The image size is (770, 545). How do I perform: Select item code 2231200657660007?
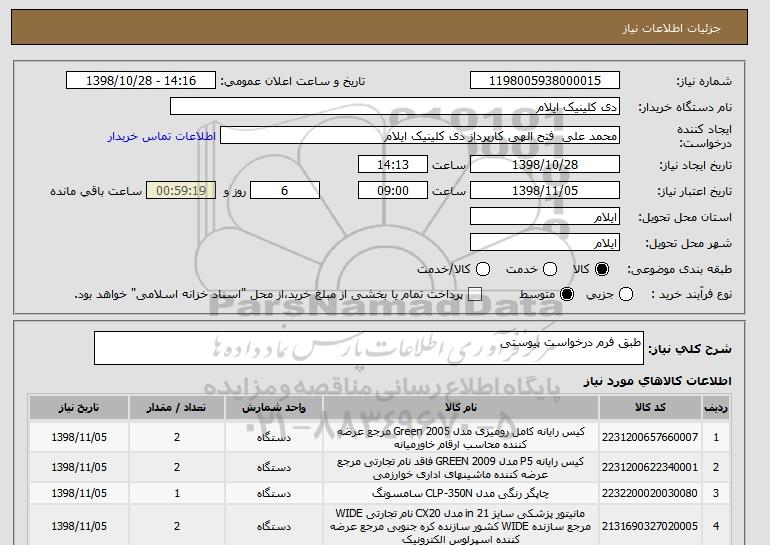[x=650, y=437]
